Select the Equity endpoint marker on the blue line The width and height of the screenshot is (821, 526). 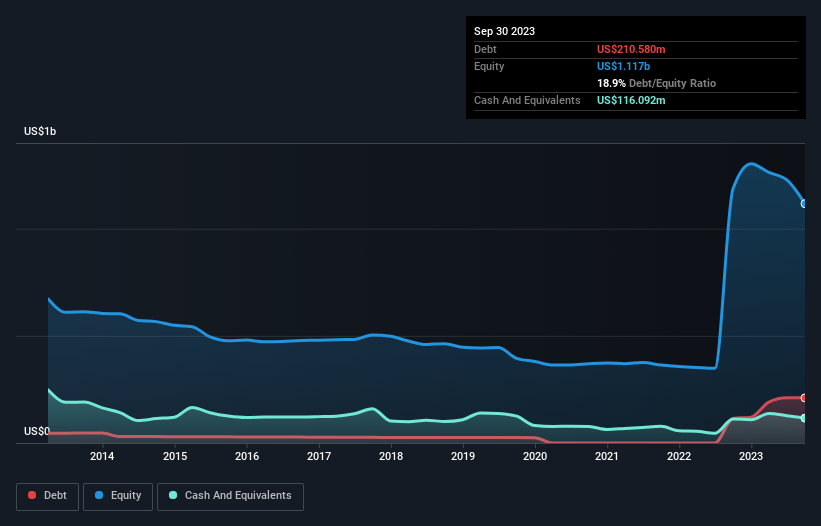coord(804,204)
